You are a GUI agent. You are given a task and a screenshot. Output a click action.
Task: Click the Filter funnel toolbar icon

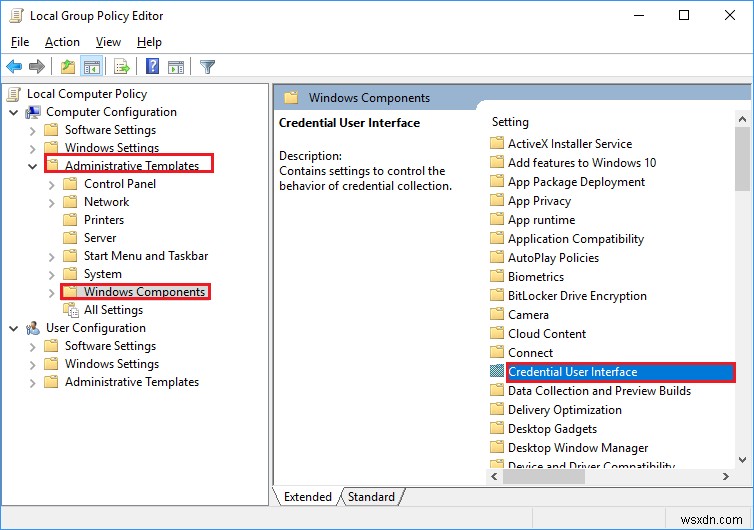coord(207,66)
